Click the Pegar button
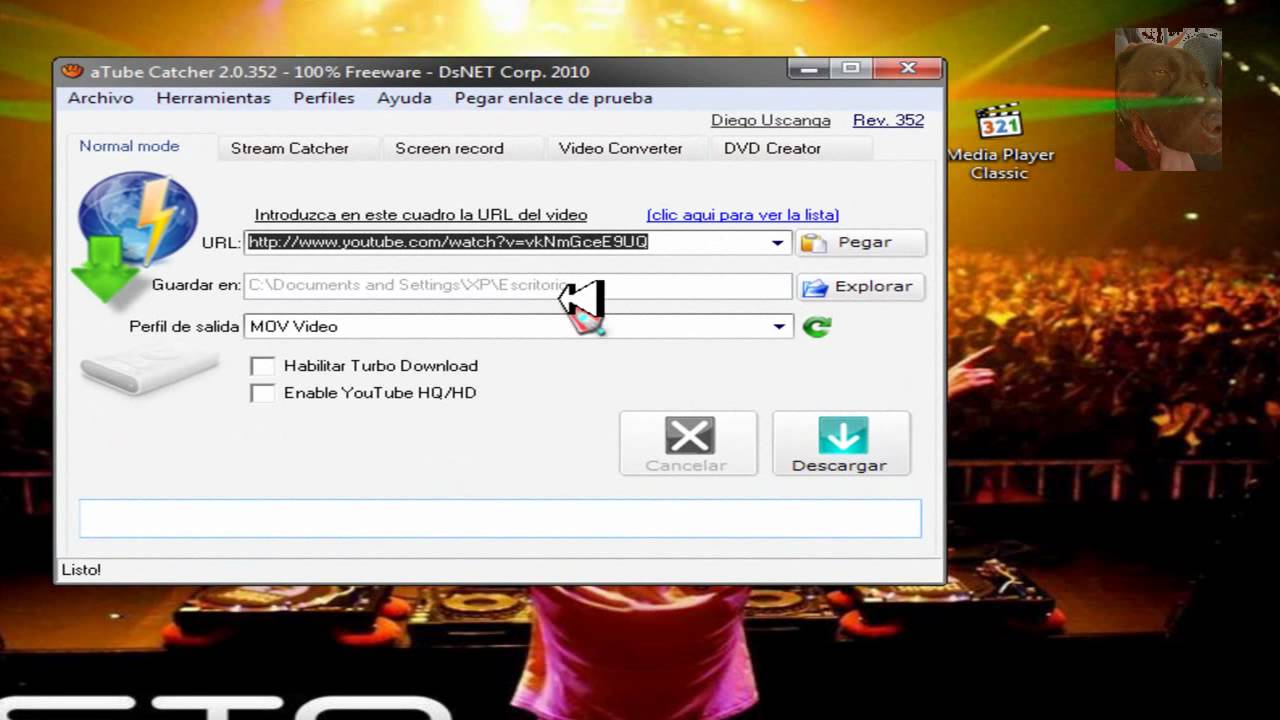Screen dimensions: 1280x720 point(862,243)
